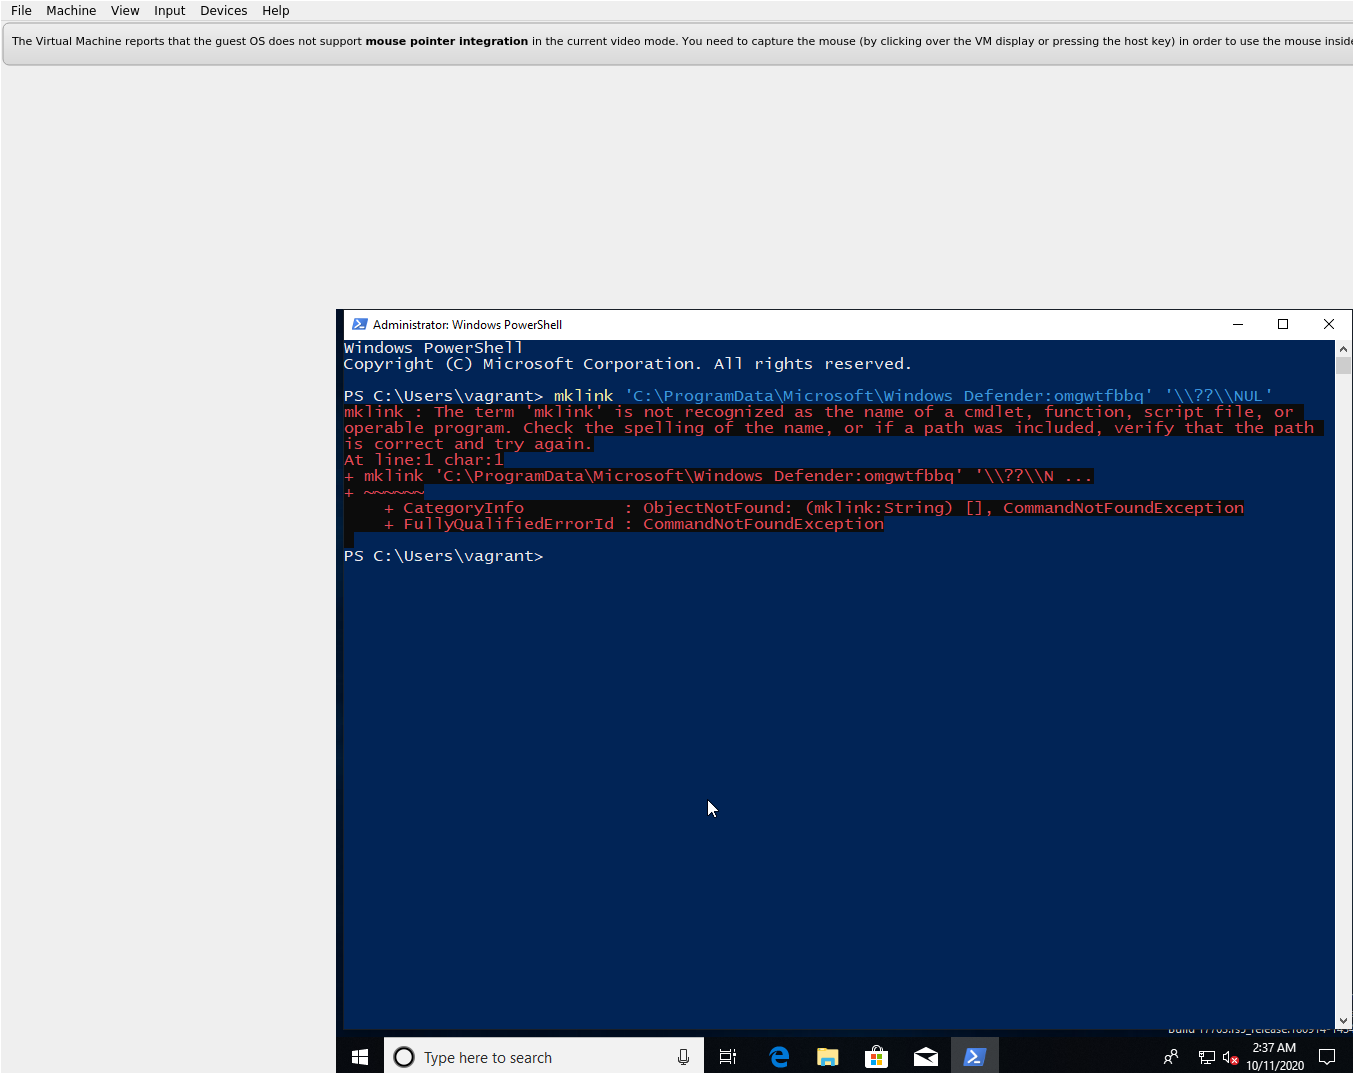Open Microsoft Store from the taskbar
Image resolution: width=1353 pixels, height=1073 pixels.
[x=876, y=1057]
